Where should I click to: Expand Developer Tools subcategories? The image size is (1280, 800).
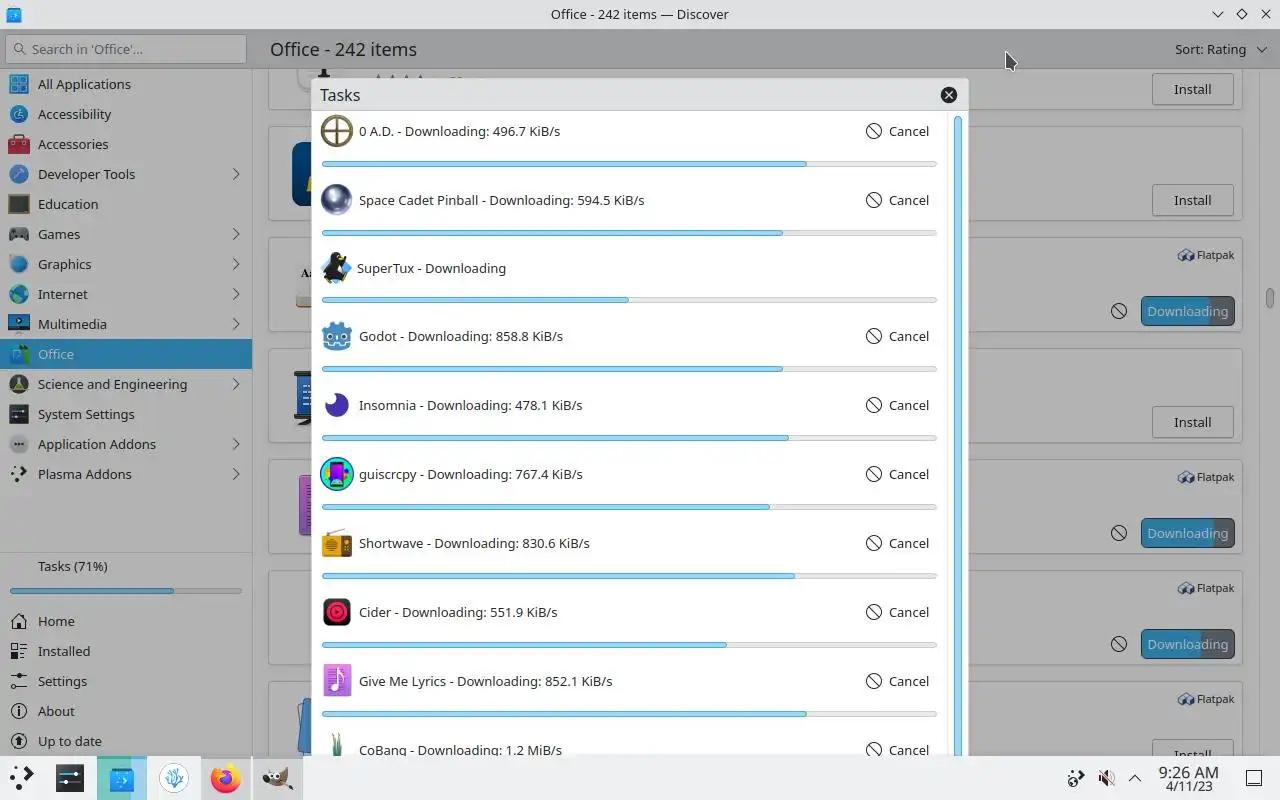tap(236, 174)
